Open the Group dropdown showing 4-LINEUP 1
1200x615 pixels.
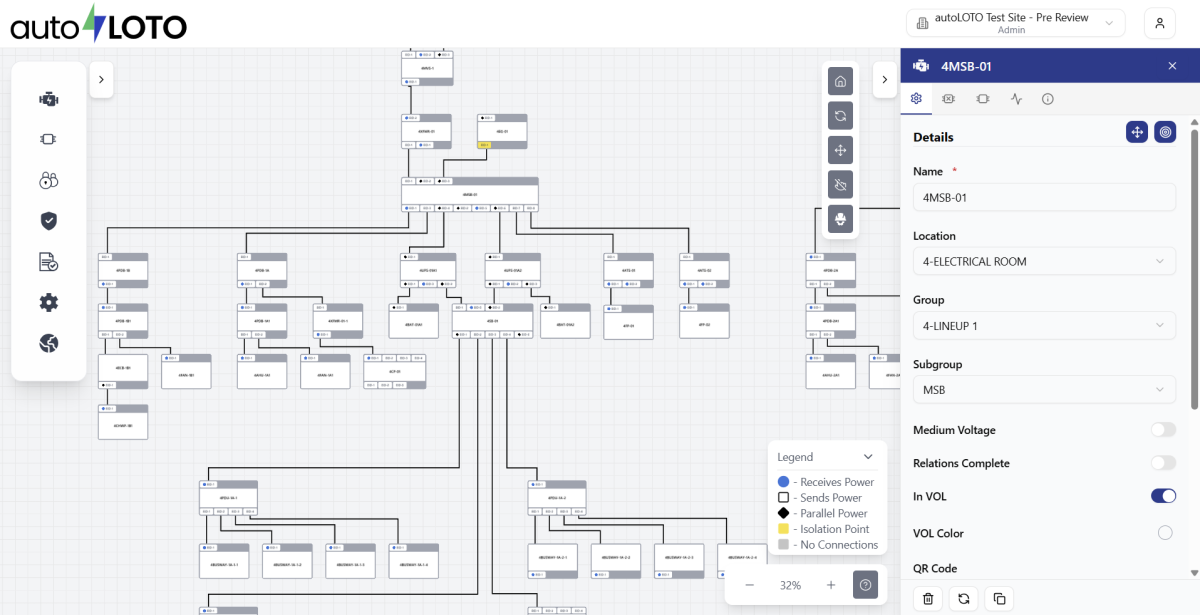(x=1043, y=325)
